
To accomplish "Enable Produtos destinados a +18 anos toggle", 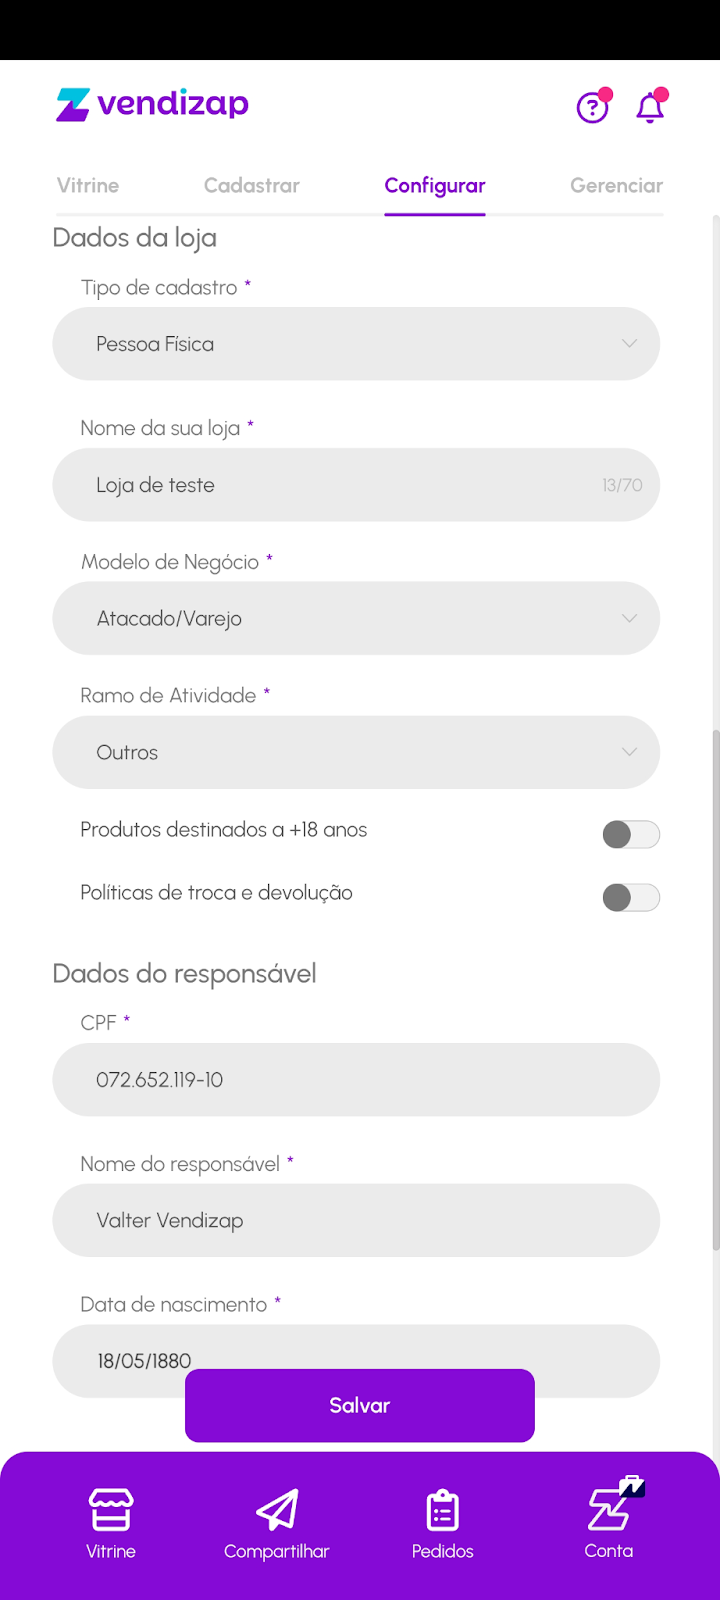I will pos(631,834).
